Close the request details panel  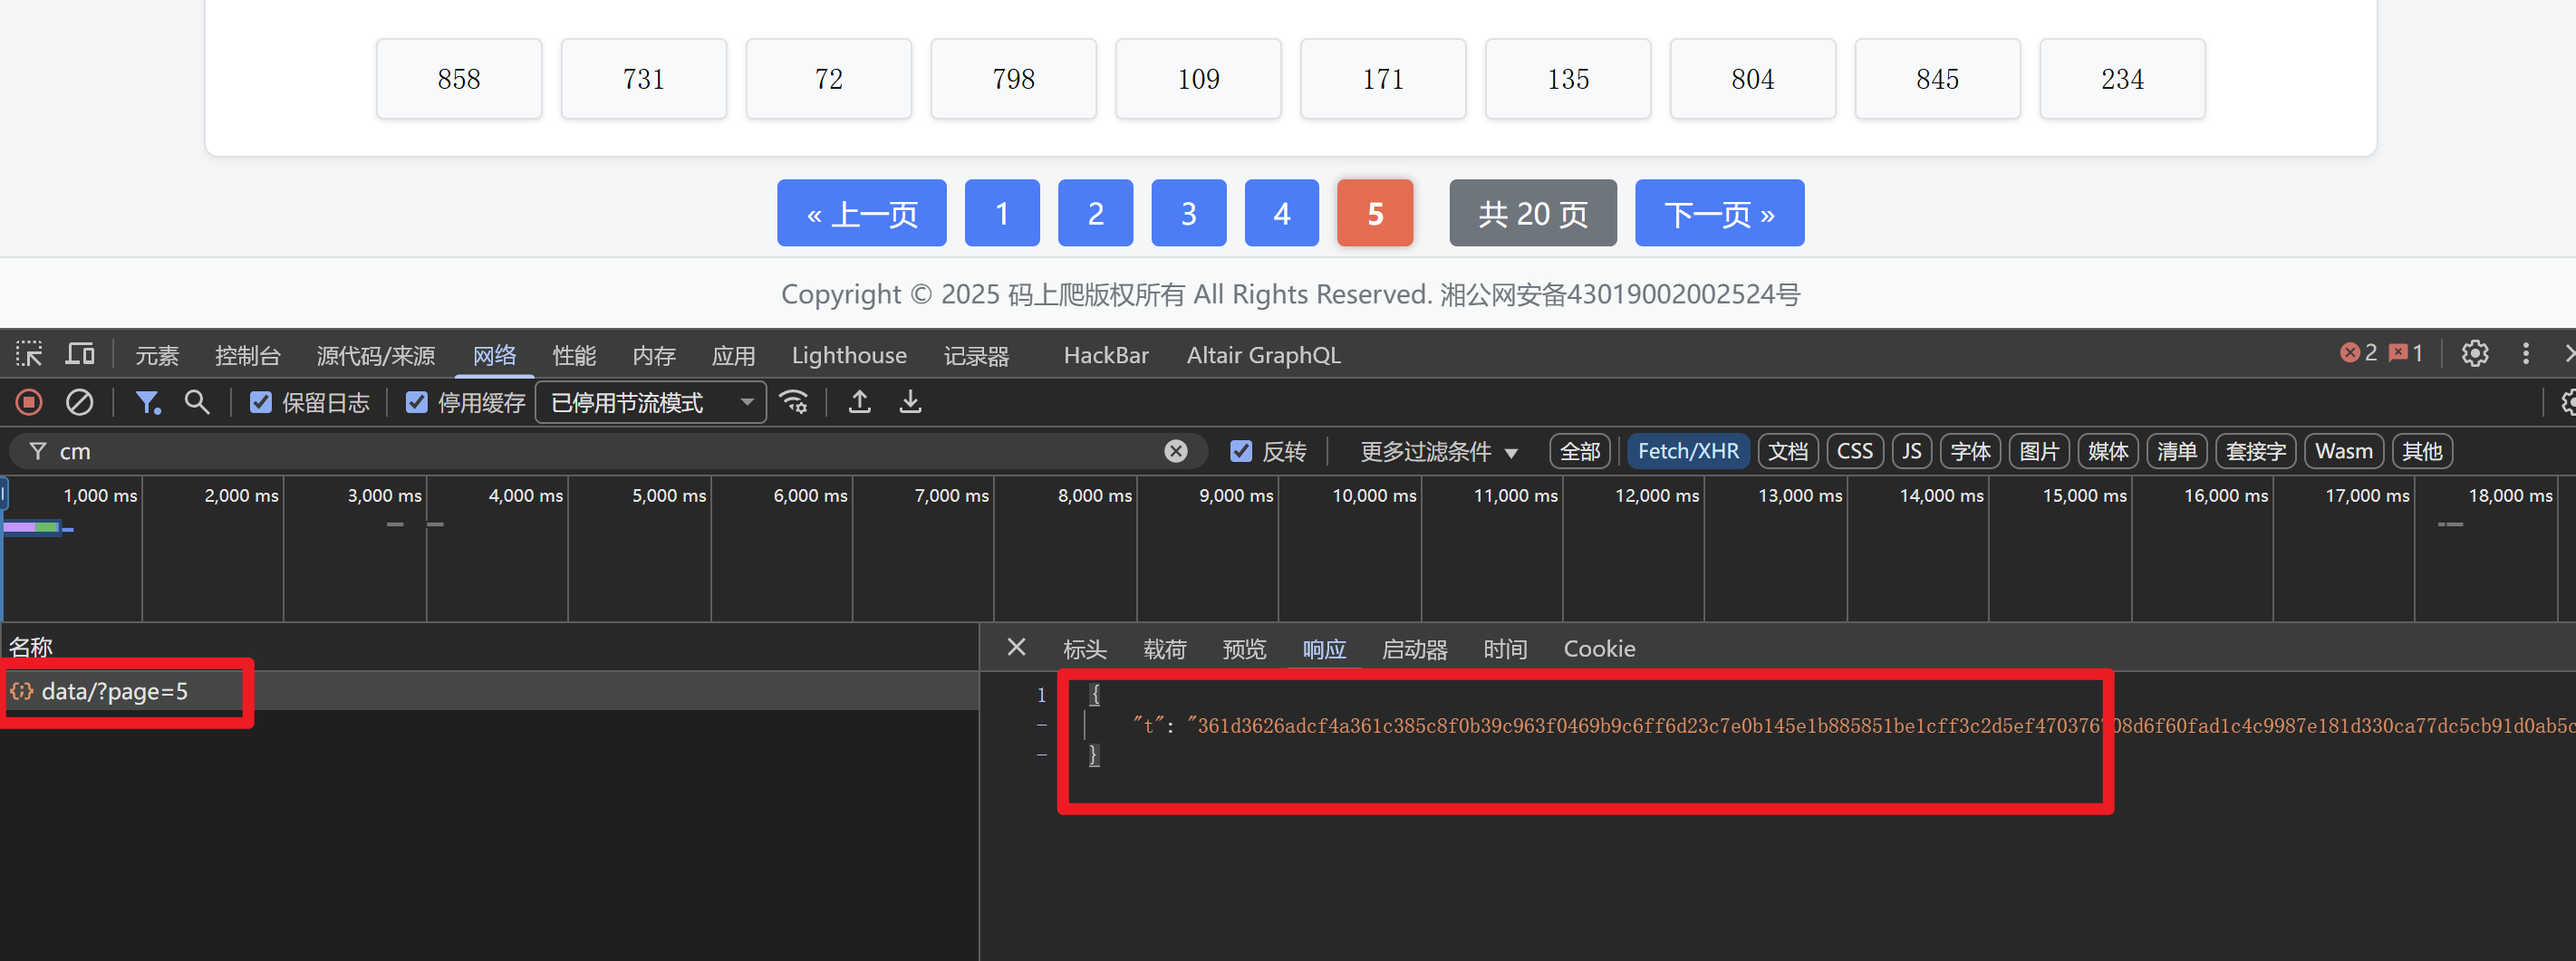pos(1016,648)
